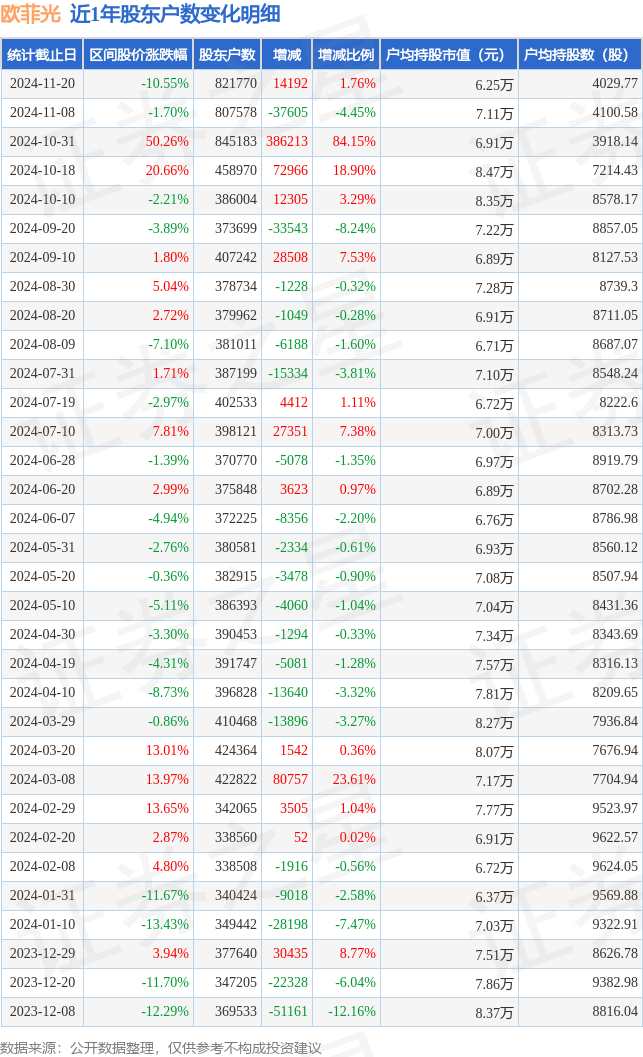
Task: Click the price change value 50.26%
Action: click(x=167, y=142)
